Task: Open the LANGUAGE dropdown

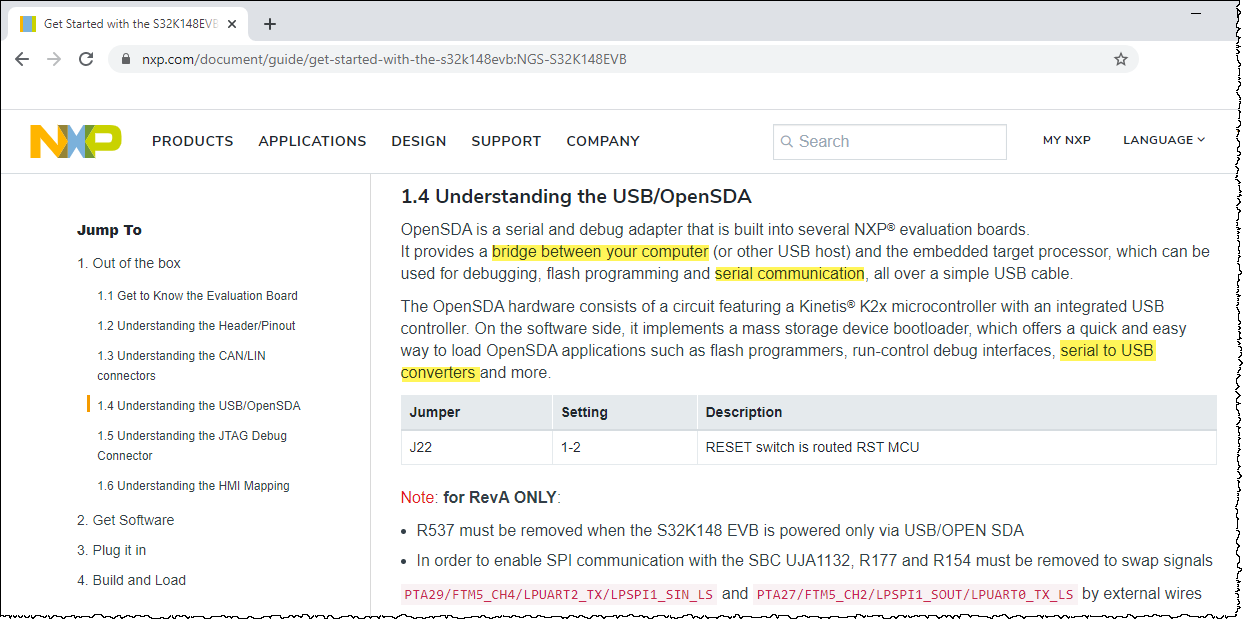Action: (1163, 140)
